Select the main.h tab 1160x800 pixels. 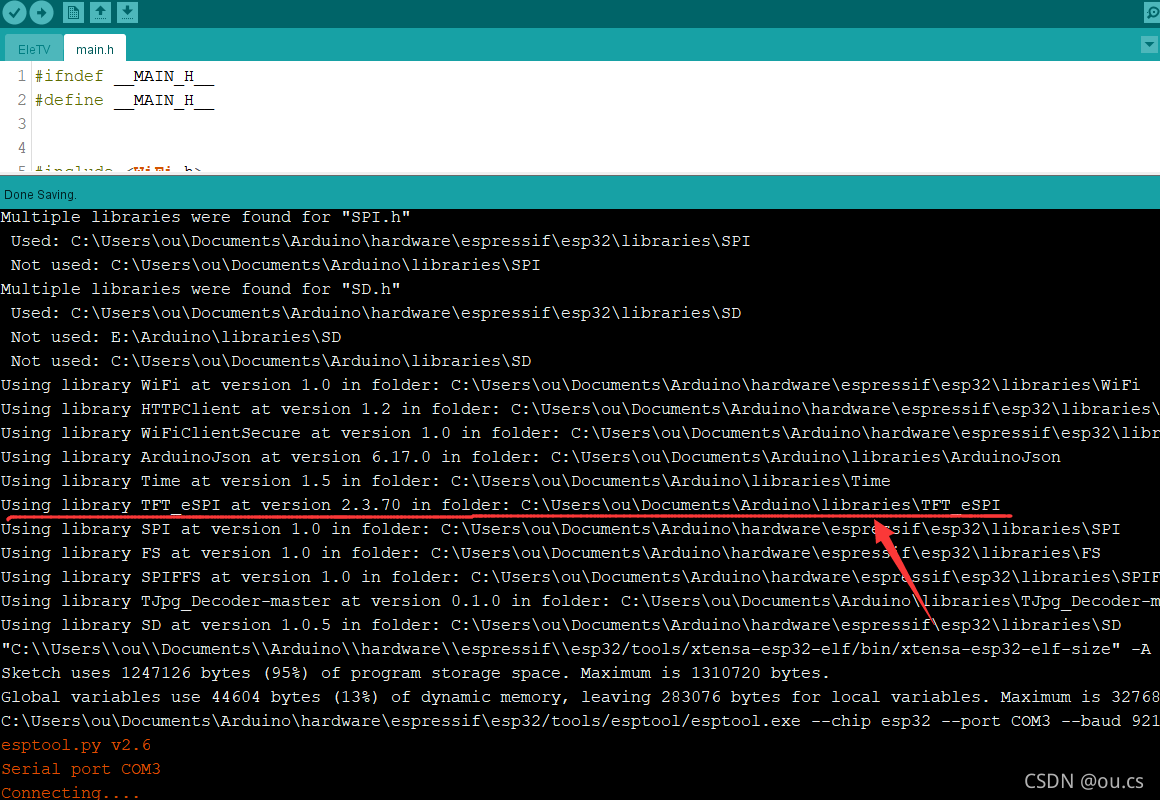(x=95, y=49)
